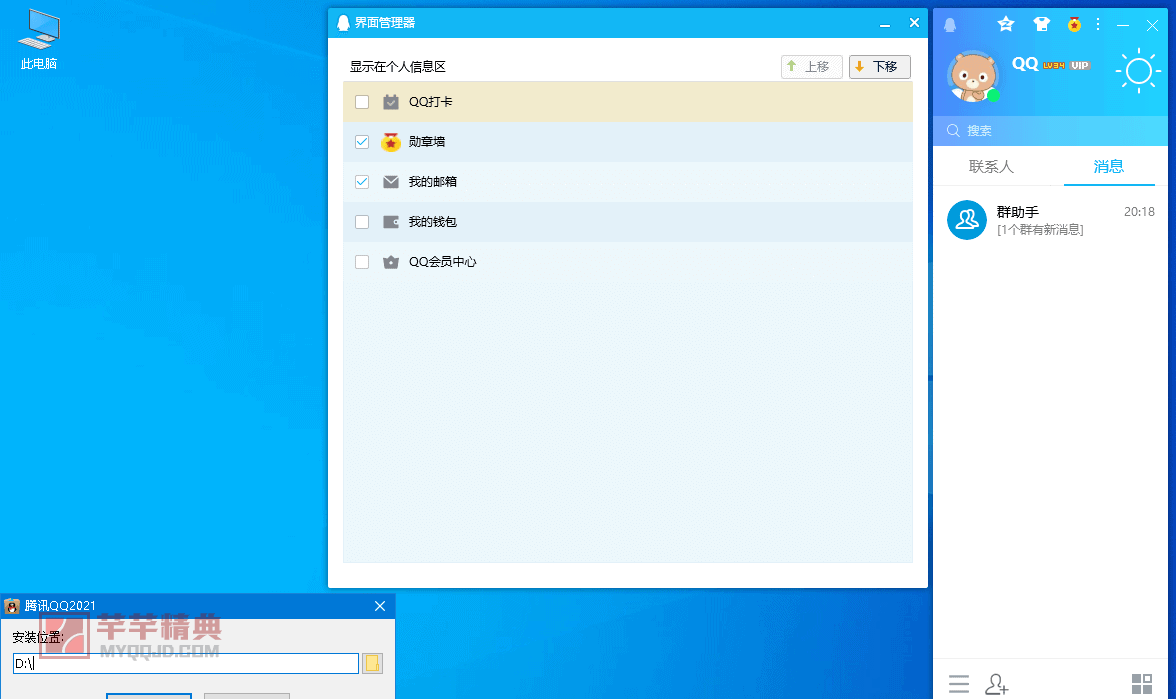Screen dimensions: 1176x699
Task: Click the LV34 level badge
Action: (1054, 65)
